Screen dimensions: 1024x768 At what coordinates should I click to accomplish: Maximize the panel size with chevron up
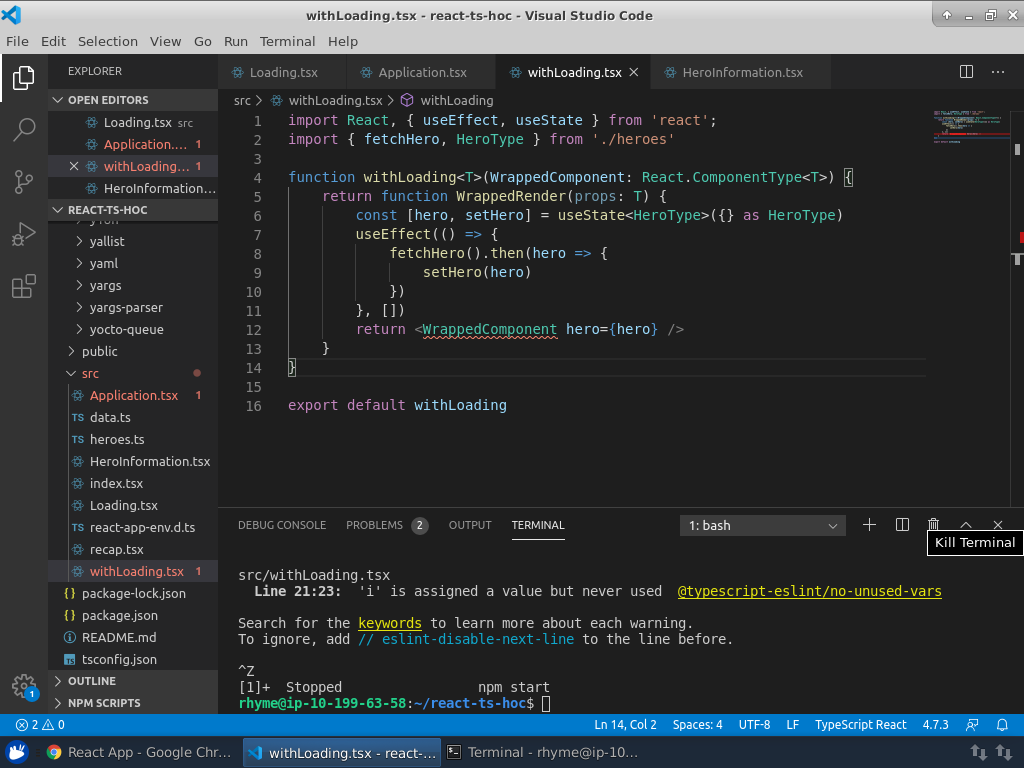[966, 525]
